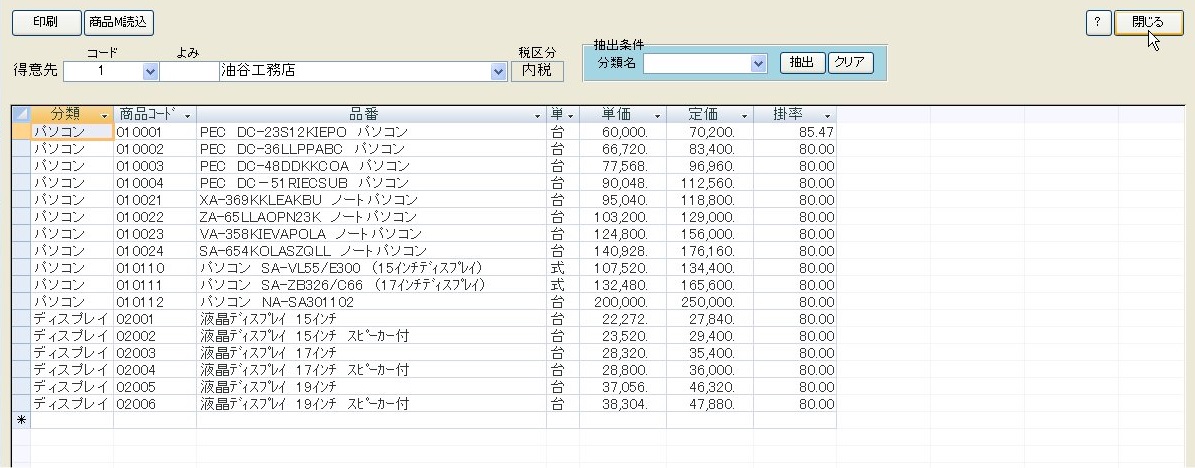Image resolution: width=1195 pixels, height=468 pixels.
Task: Click the 印刷 print button
Action: coord(45,20)
